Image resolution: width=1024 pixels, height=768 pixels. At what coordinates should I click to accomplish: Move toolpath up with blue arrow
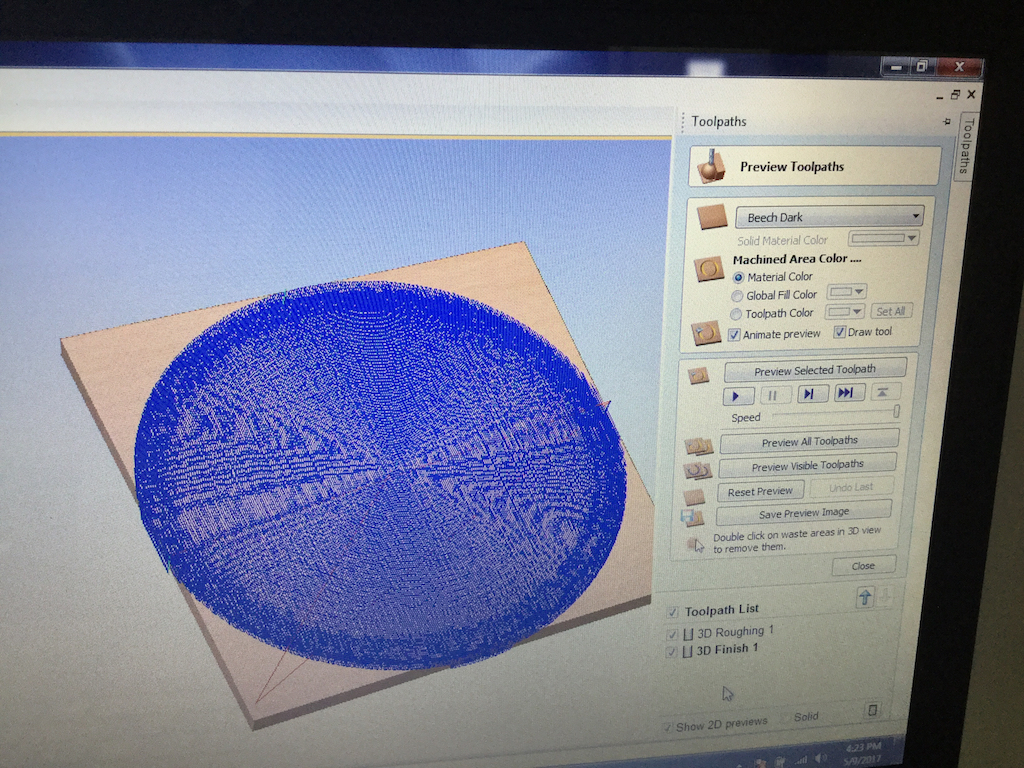[x=865, y=597]
